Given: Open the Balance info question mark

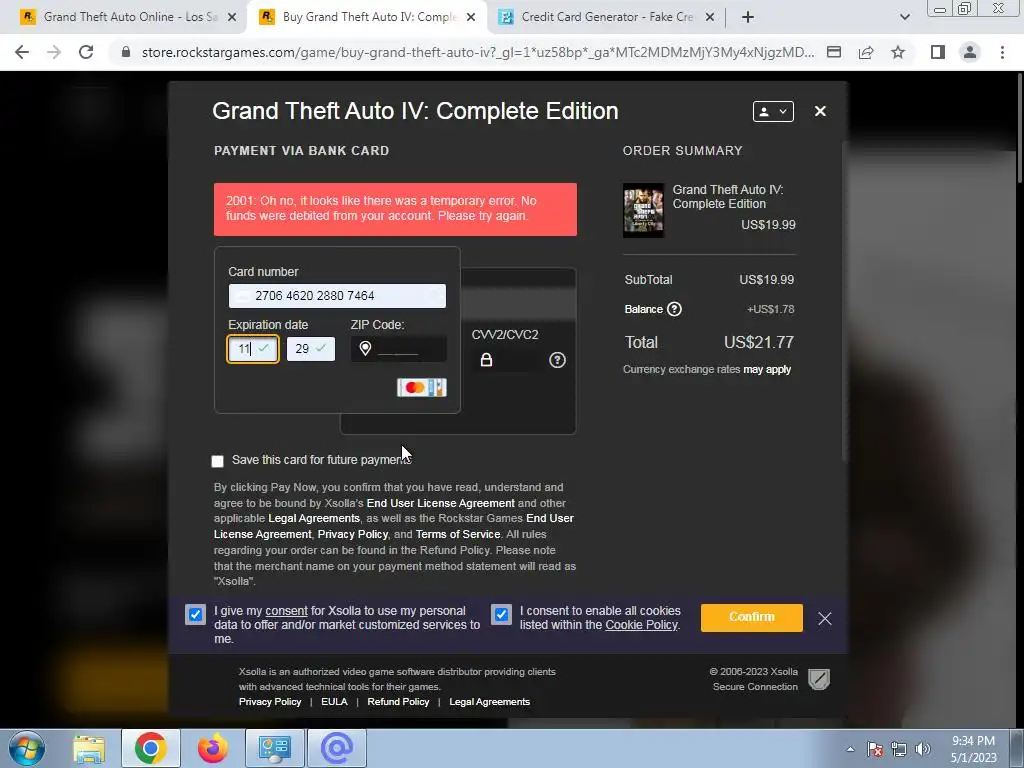Looking at the screenshot, I should pos(674,309).
